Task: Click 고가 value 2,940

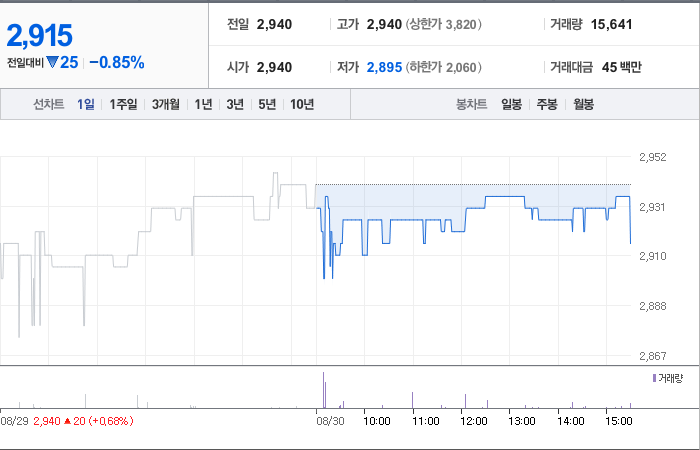Action: [x=384, y=24]
